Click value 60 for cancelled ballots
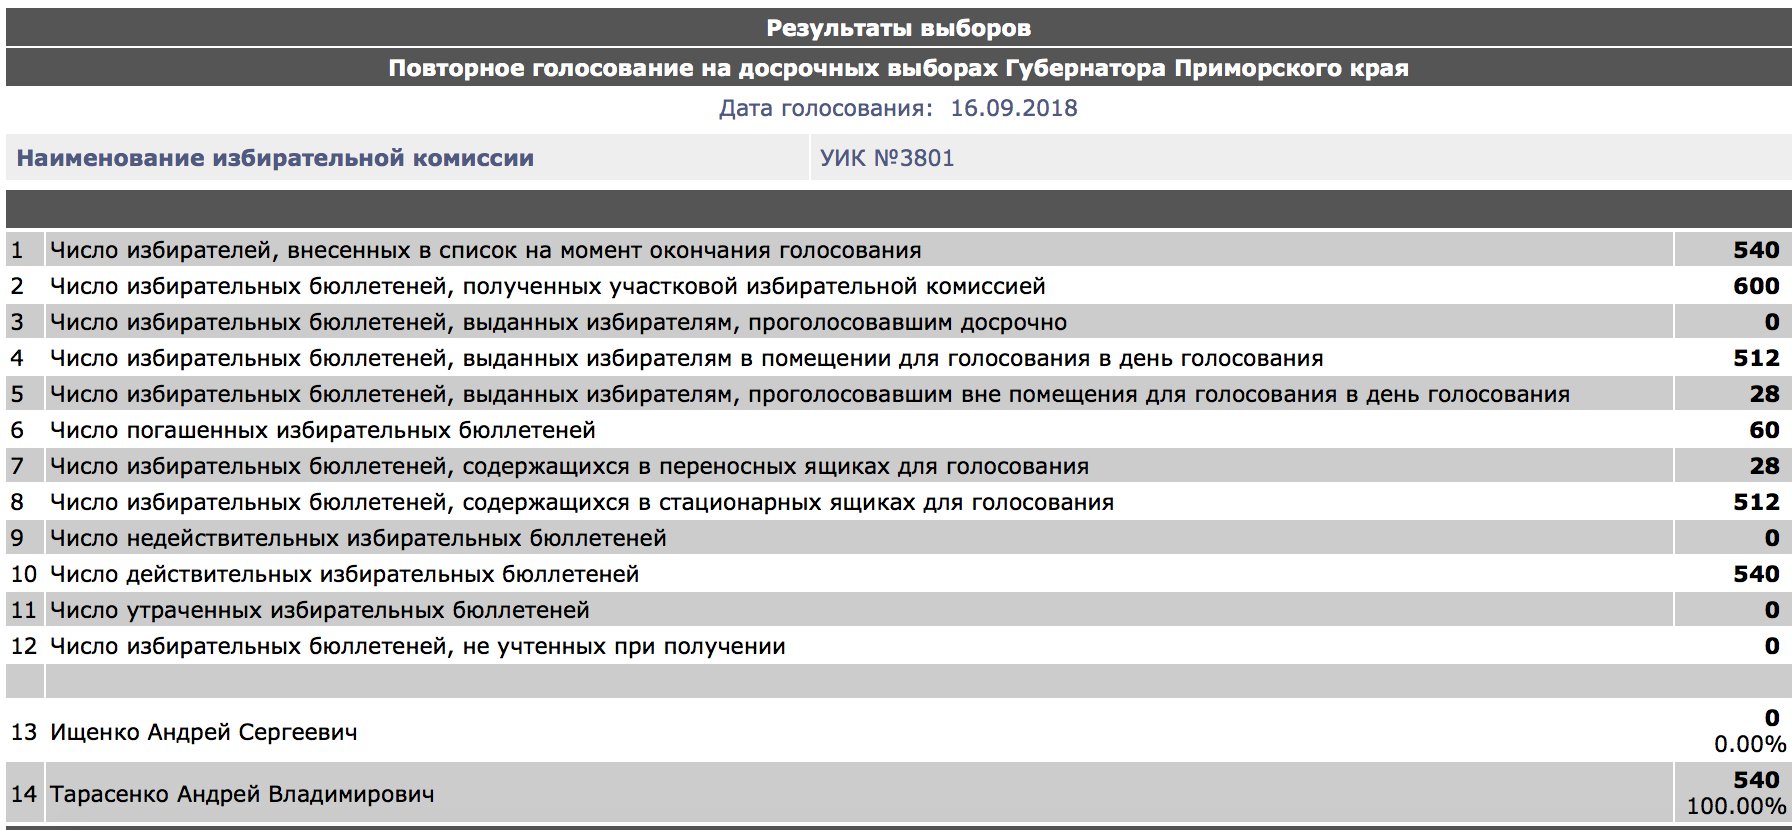 1764,430
